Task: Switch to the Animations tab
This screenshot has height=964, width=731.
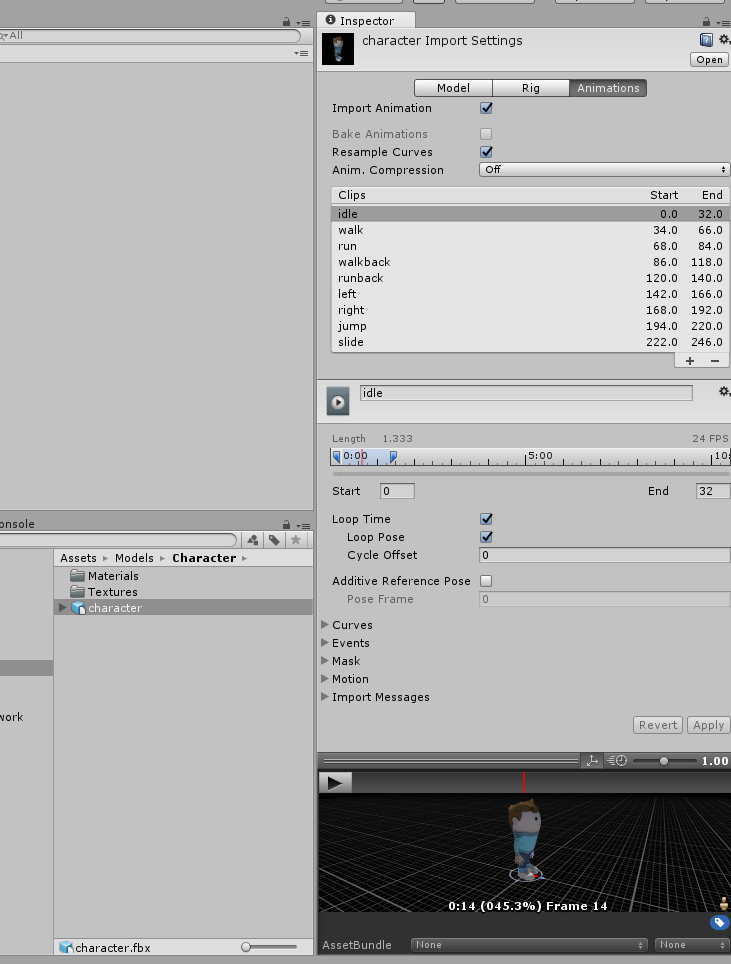Action: pyautogui.click(x=608, y=88)
